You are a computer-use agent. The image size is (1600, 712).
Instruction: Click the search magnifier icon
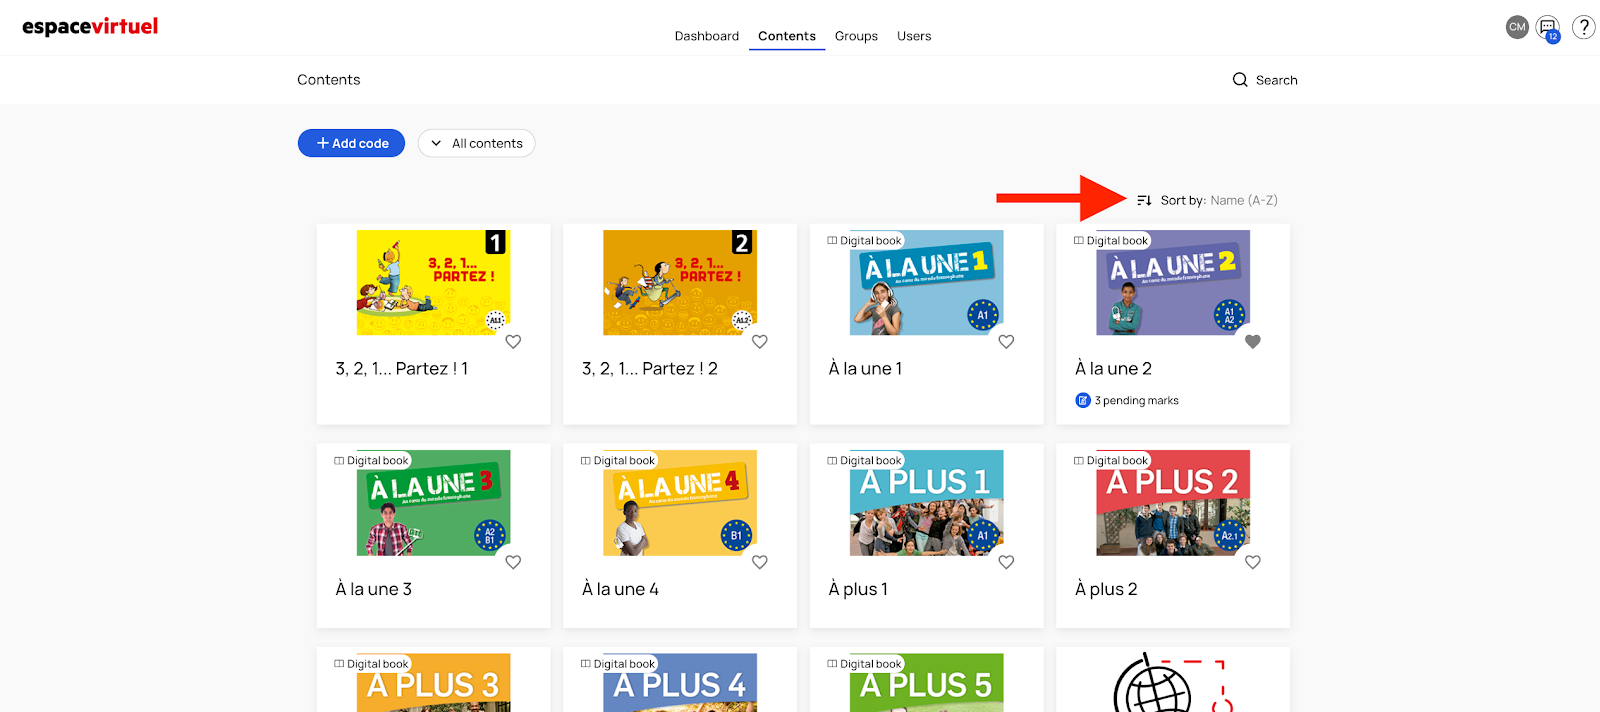pos(1240,80)
